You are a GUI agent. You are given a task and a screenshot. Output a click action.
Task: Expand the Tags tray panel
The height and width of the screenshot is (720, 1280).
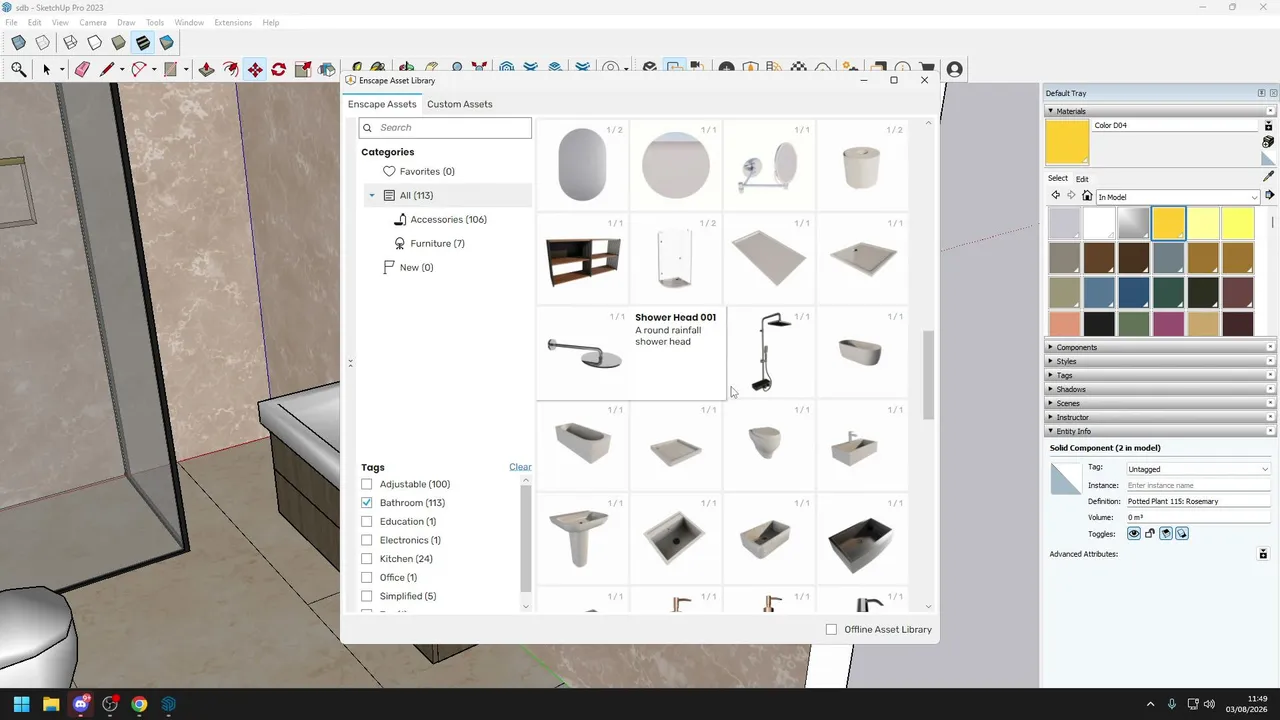point(1160,375)
